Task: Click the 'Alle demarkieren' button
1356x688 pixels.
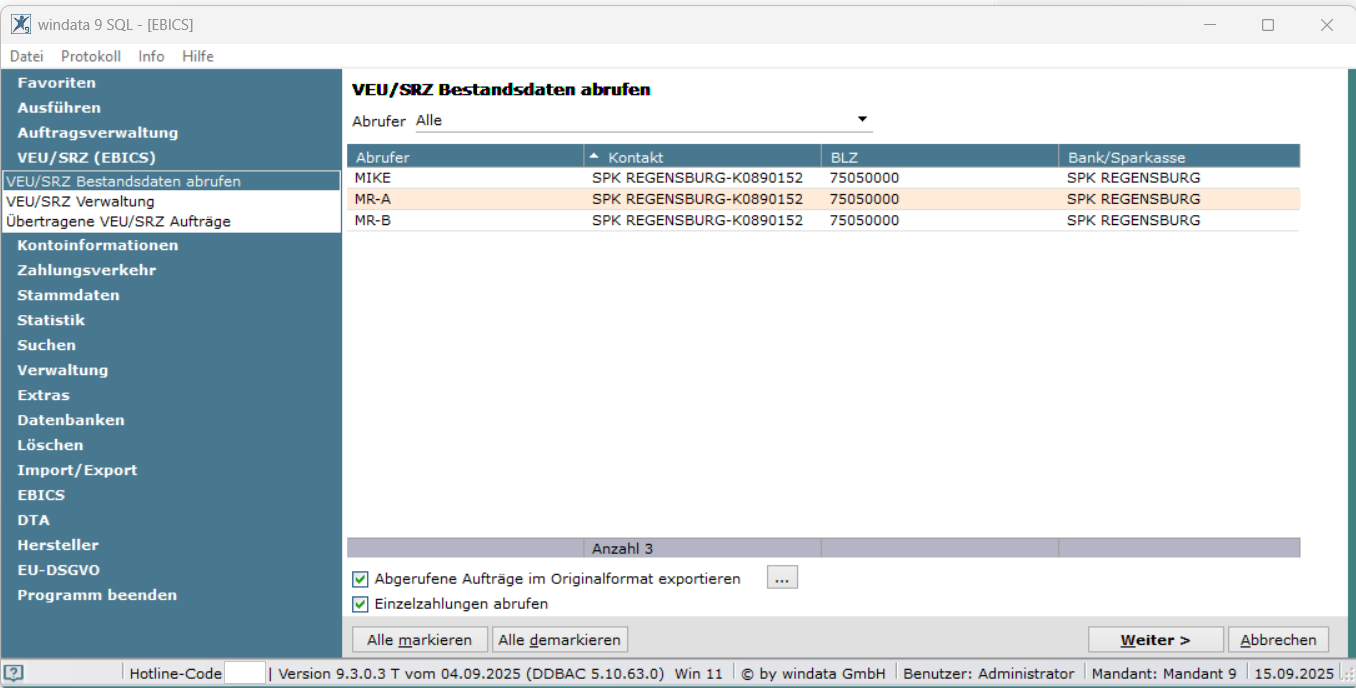Action: tap(560, 640)
